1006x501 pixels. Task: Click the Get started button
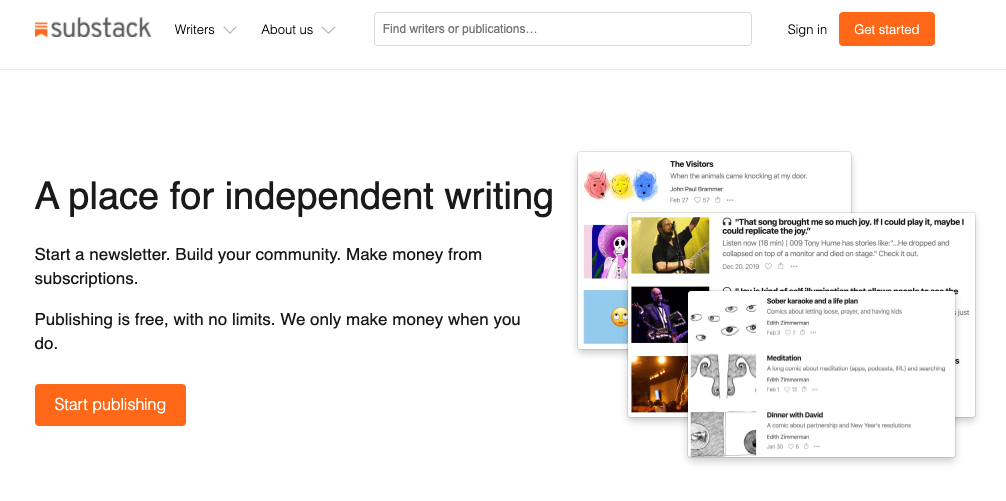coord(887,30)
